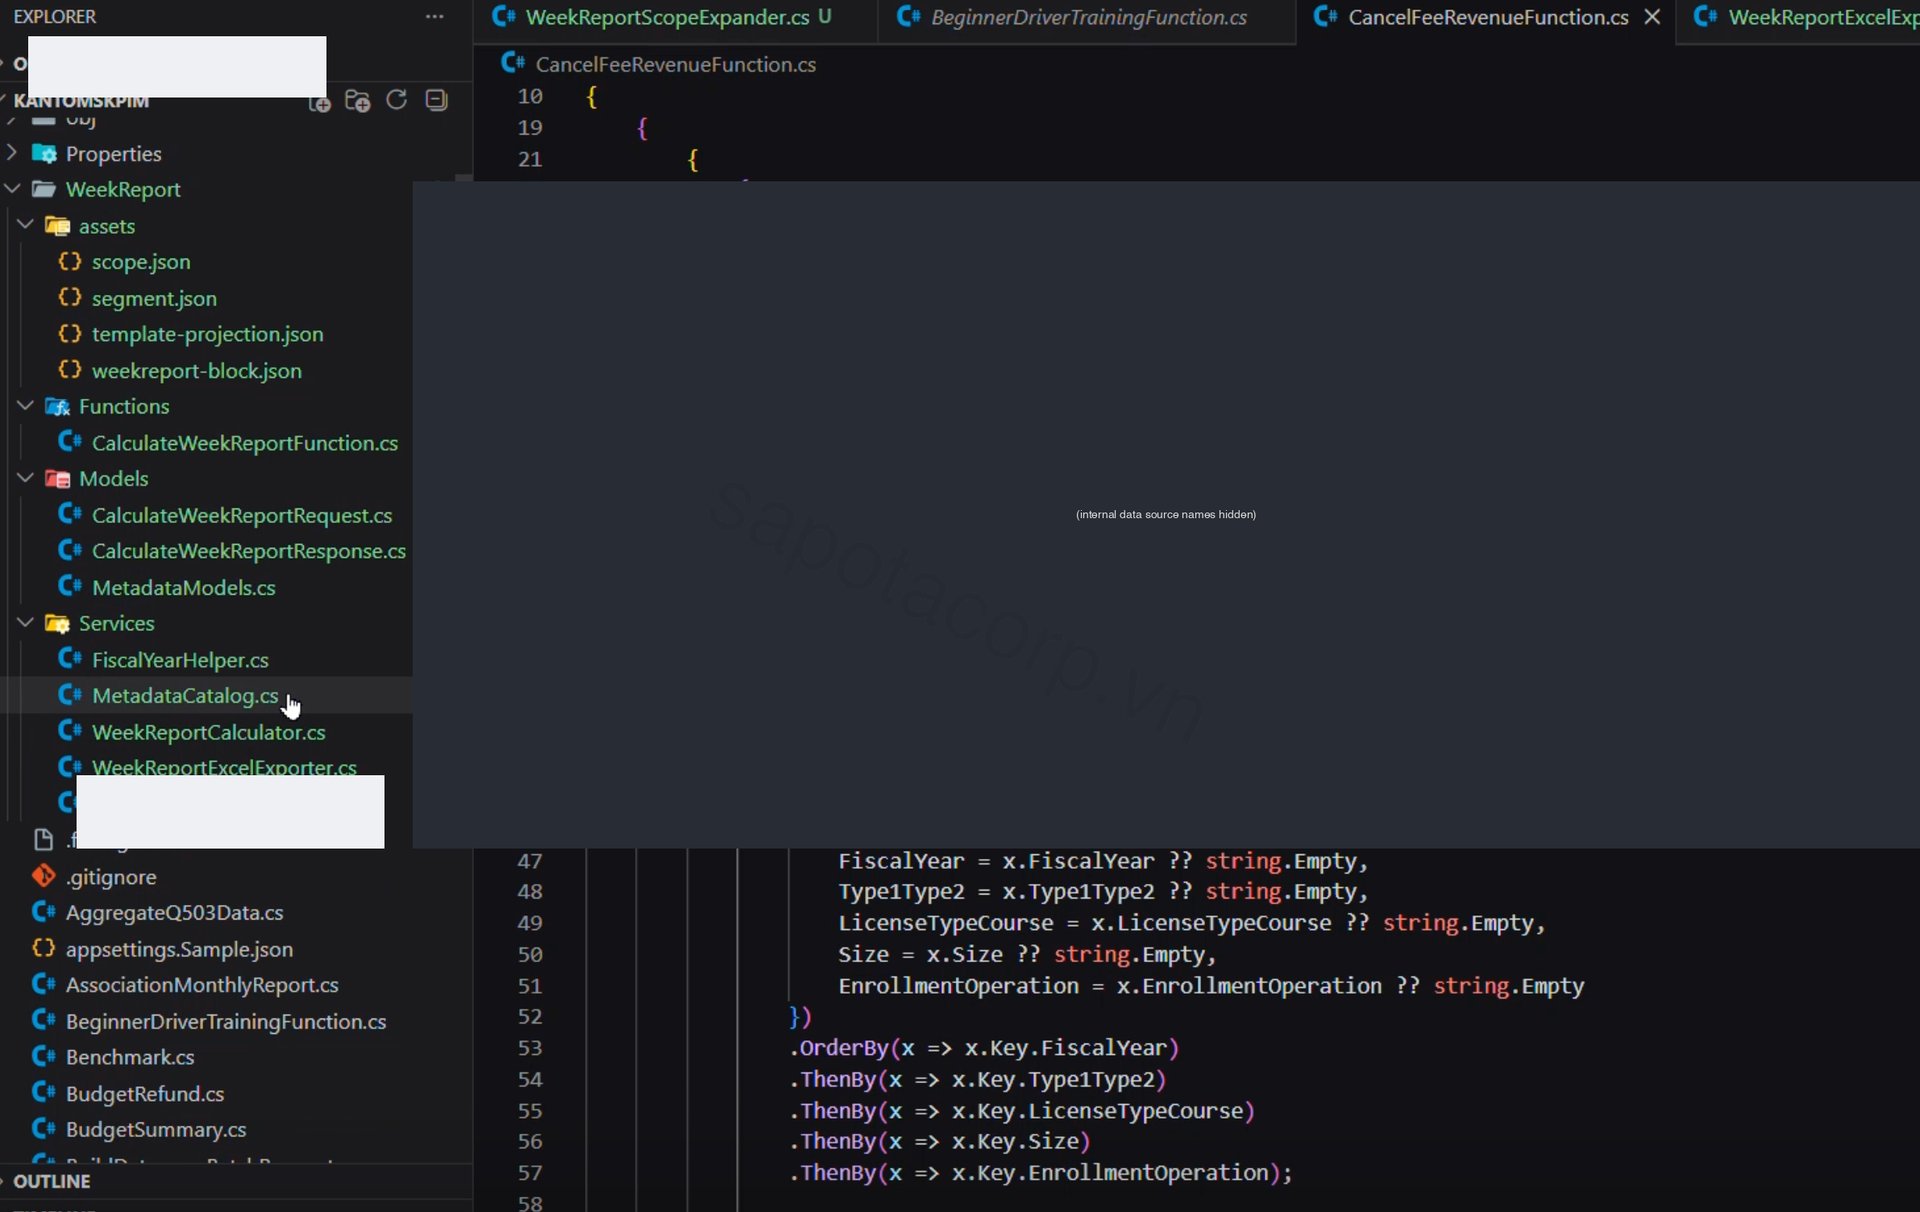Click the WeekReport folder icon
Image resolution: width=1920 pixels, height=1212 pixels.
(44, 189)
